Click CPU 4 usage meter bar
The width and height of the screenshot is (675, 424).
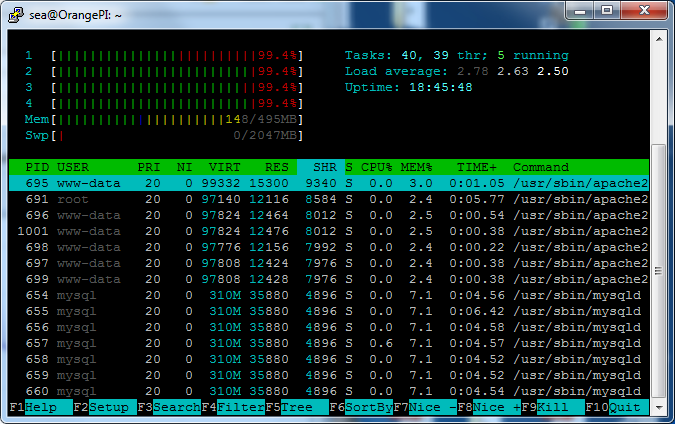point(177,103)
